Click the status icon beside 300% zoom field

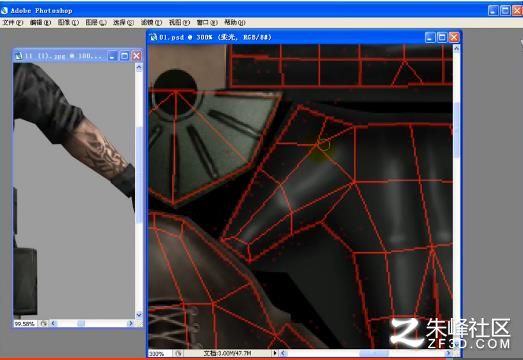pos(178,353)
